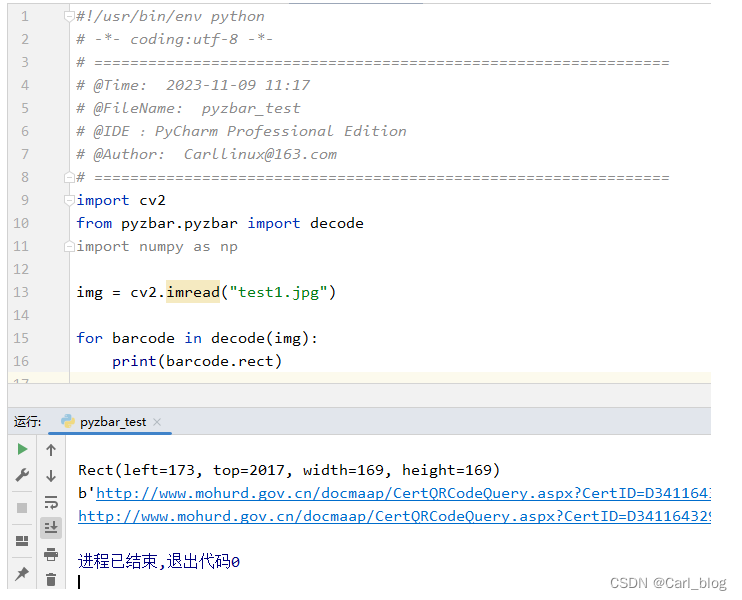This screenshot has width=742, height=600.
Task: Click the @IDE PyCharm Professional comment
Action: pos(241,131)
